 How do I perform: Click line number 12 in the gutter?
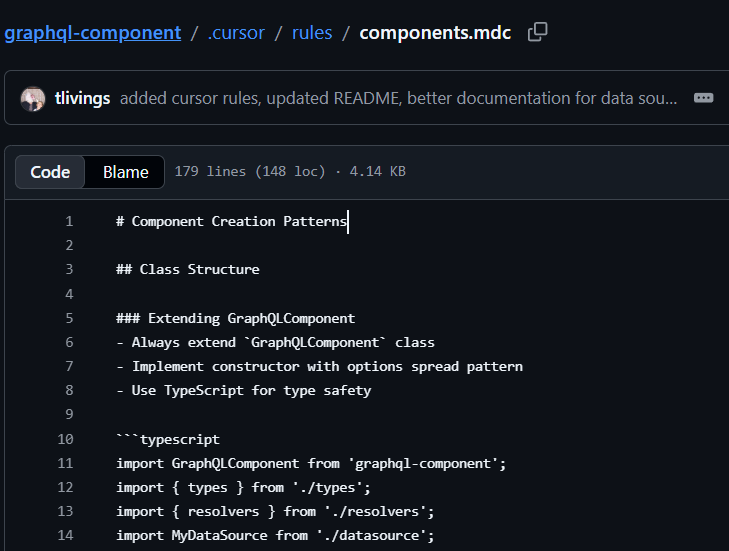(x=66, y=487)
